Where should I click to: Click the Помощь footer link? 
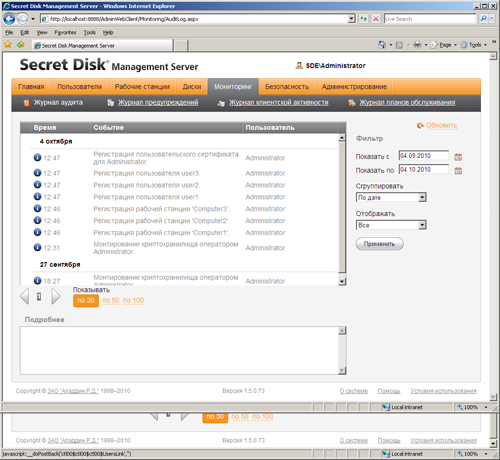389,391
